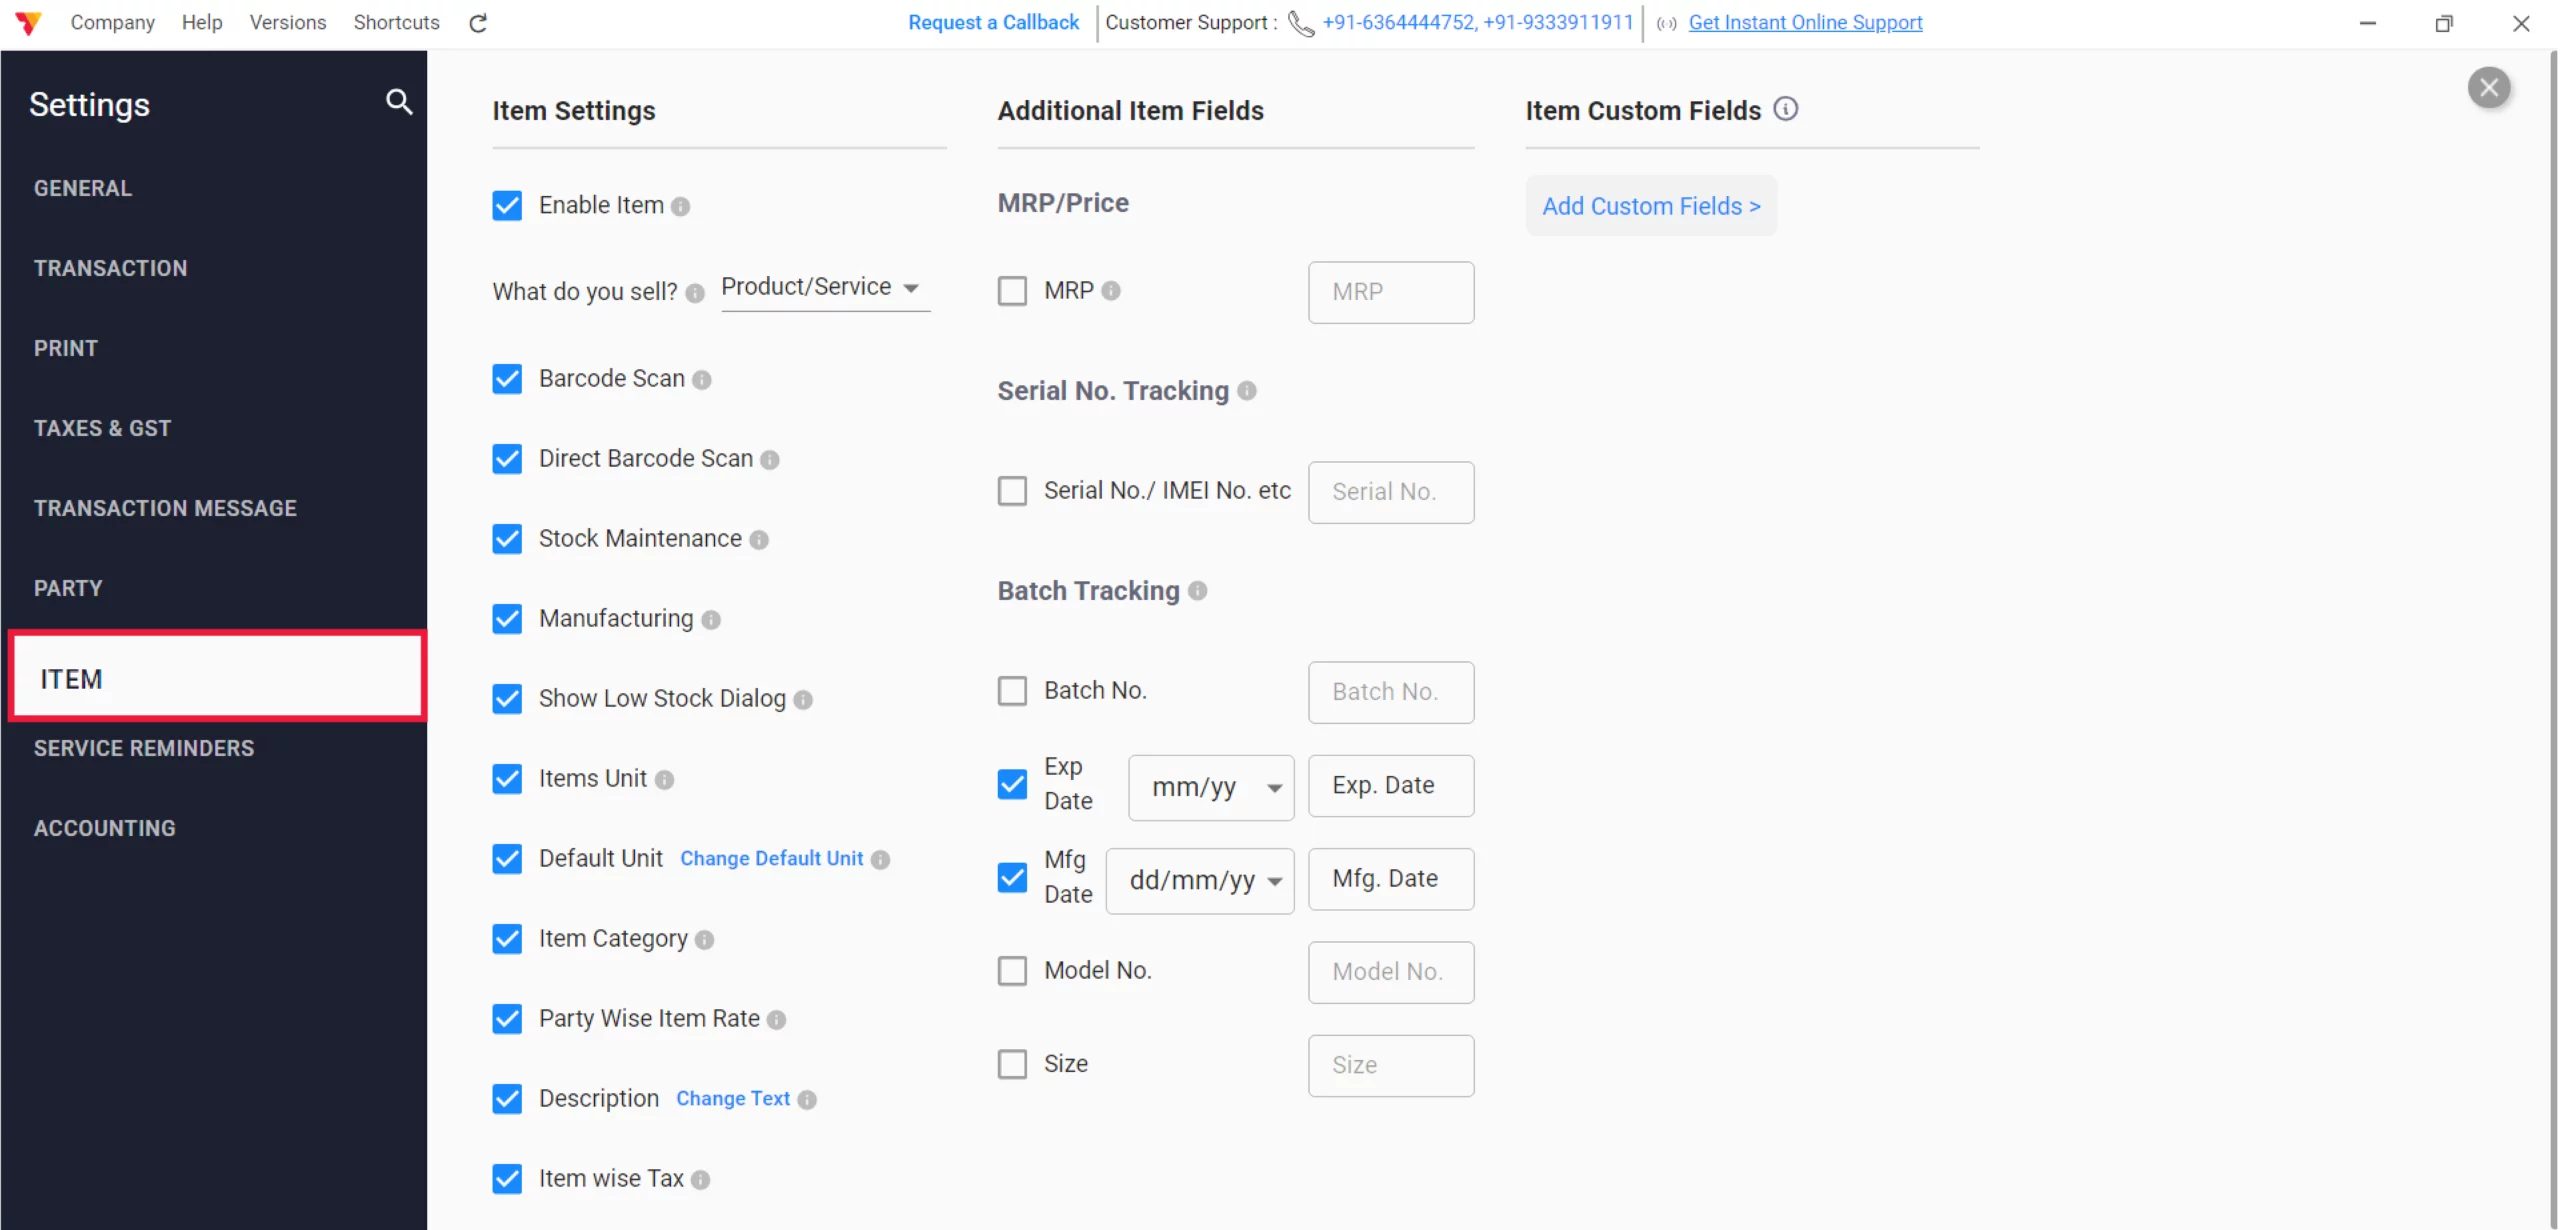Uncheck the Barcode Scan checkbox
This screenshot has width=2560, height=1230.
[507, 379]
